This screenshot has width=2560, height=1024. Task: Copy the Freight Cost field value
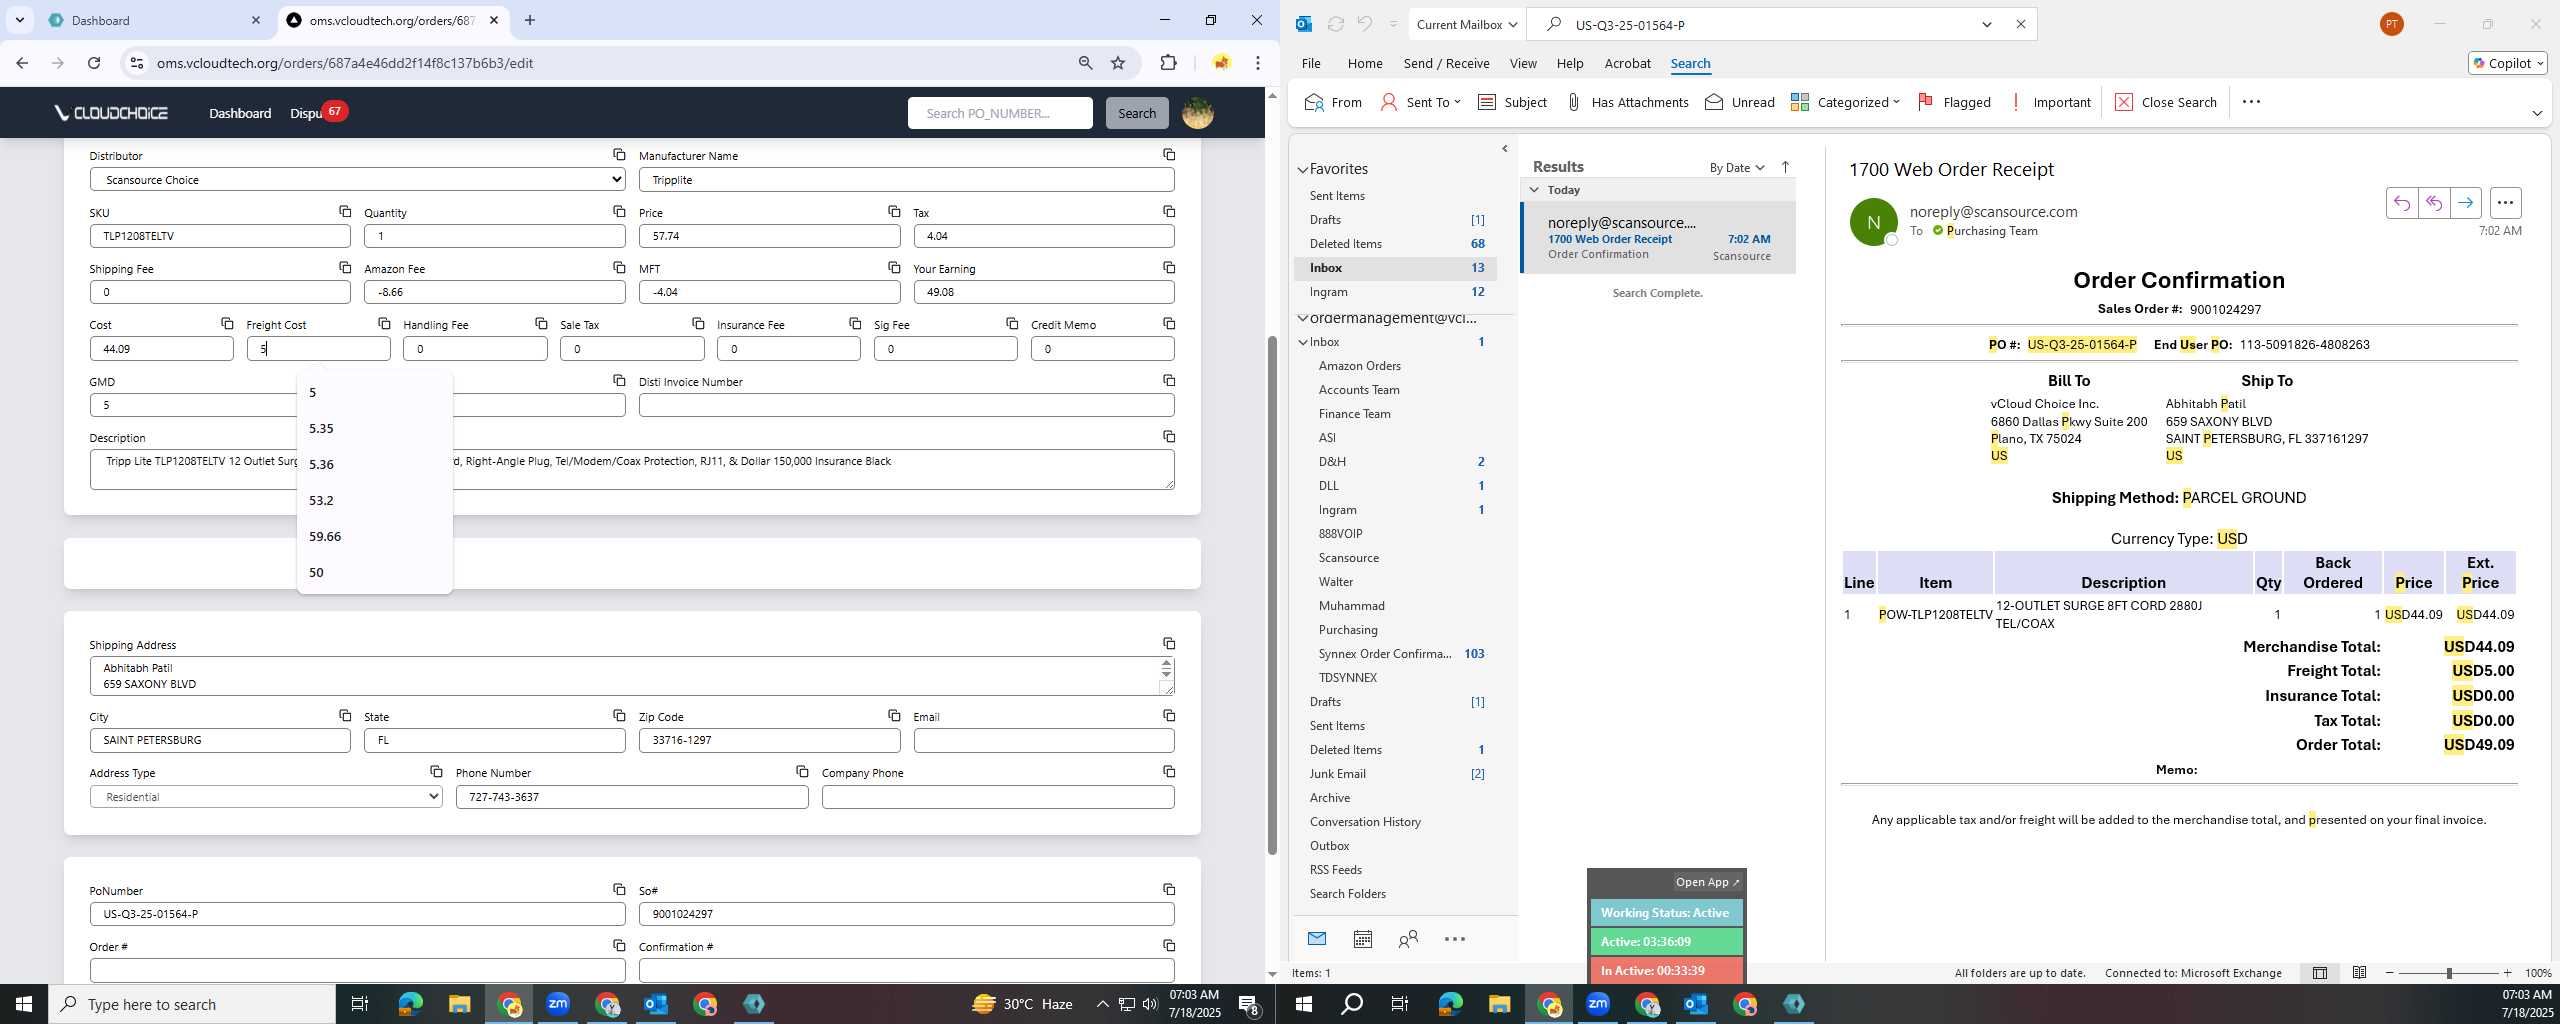coord(384,323)
